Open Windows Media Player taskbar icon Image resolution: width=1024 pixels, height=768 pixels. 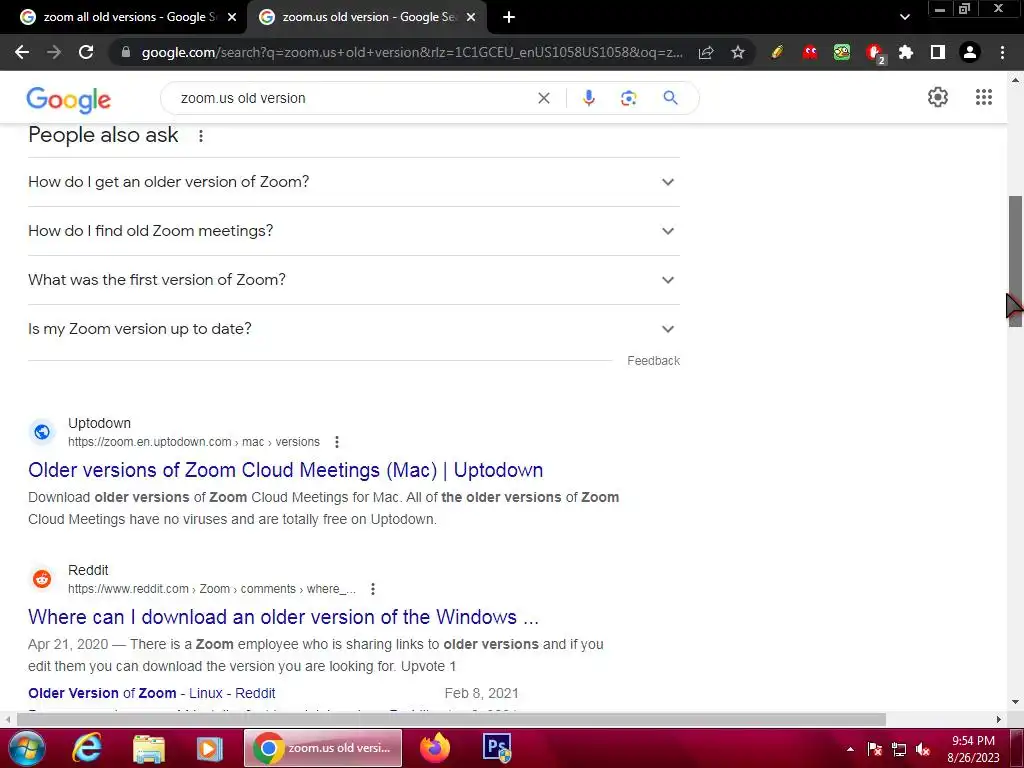tap(210, 748)
